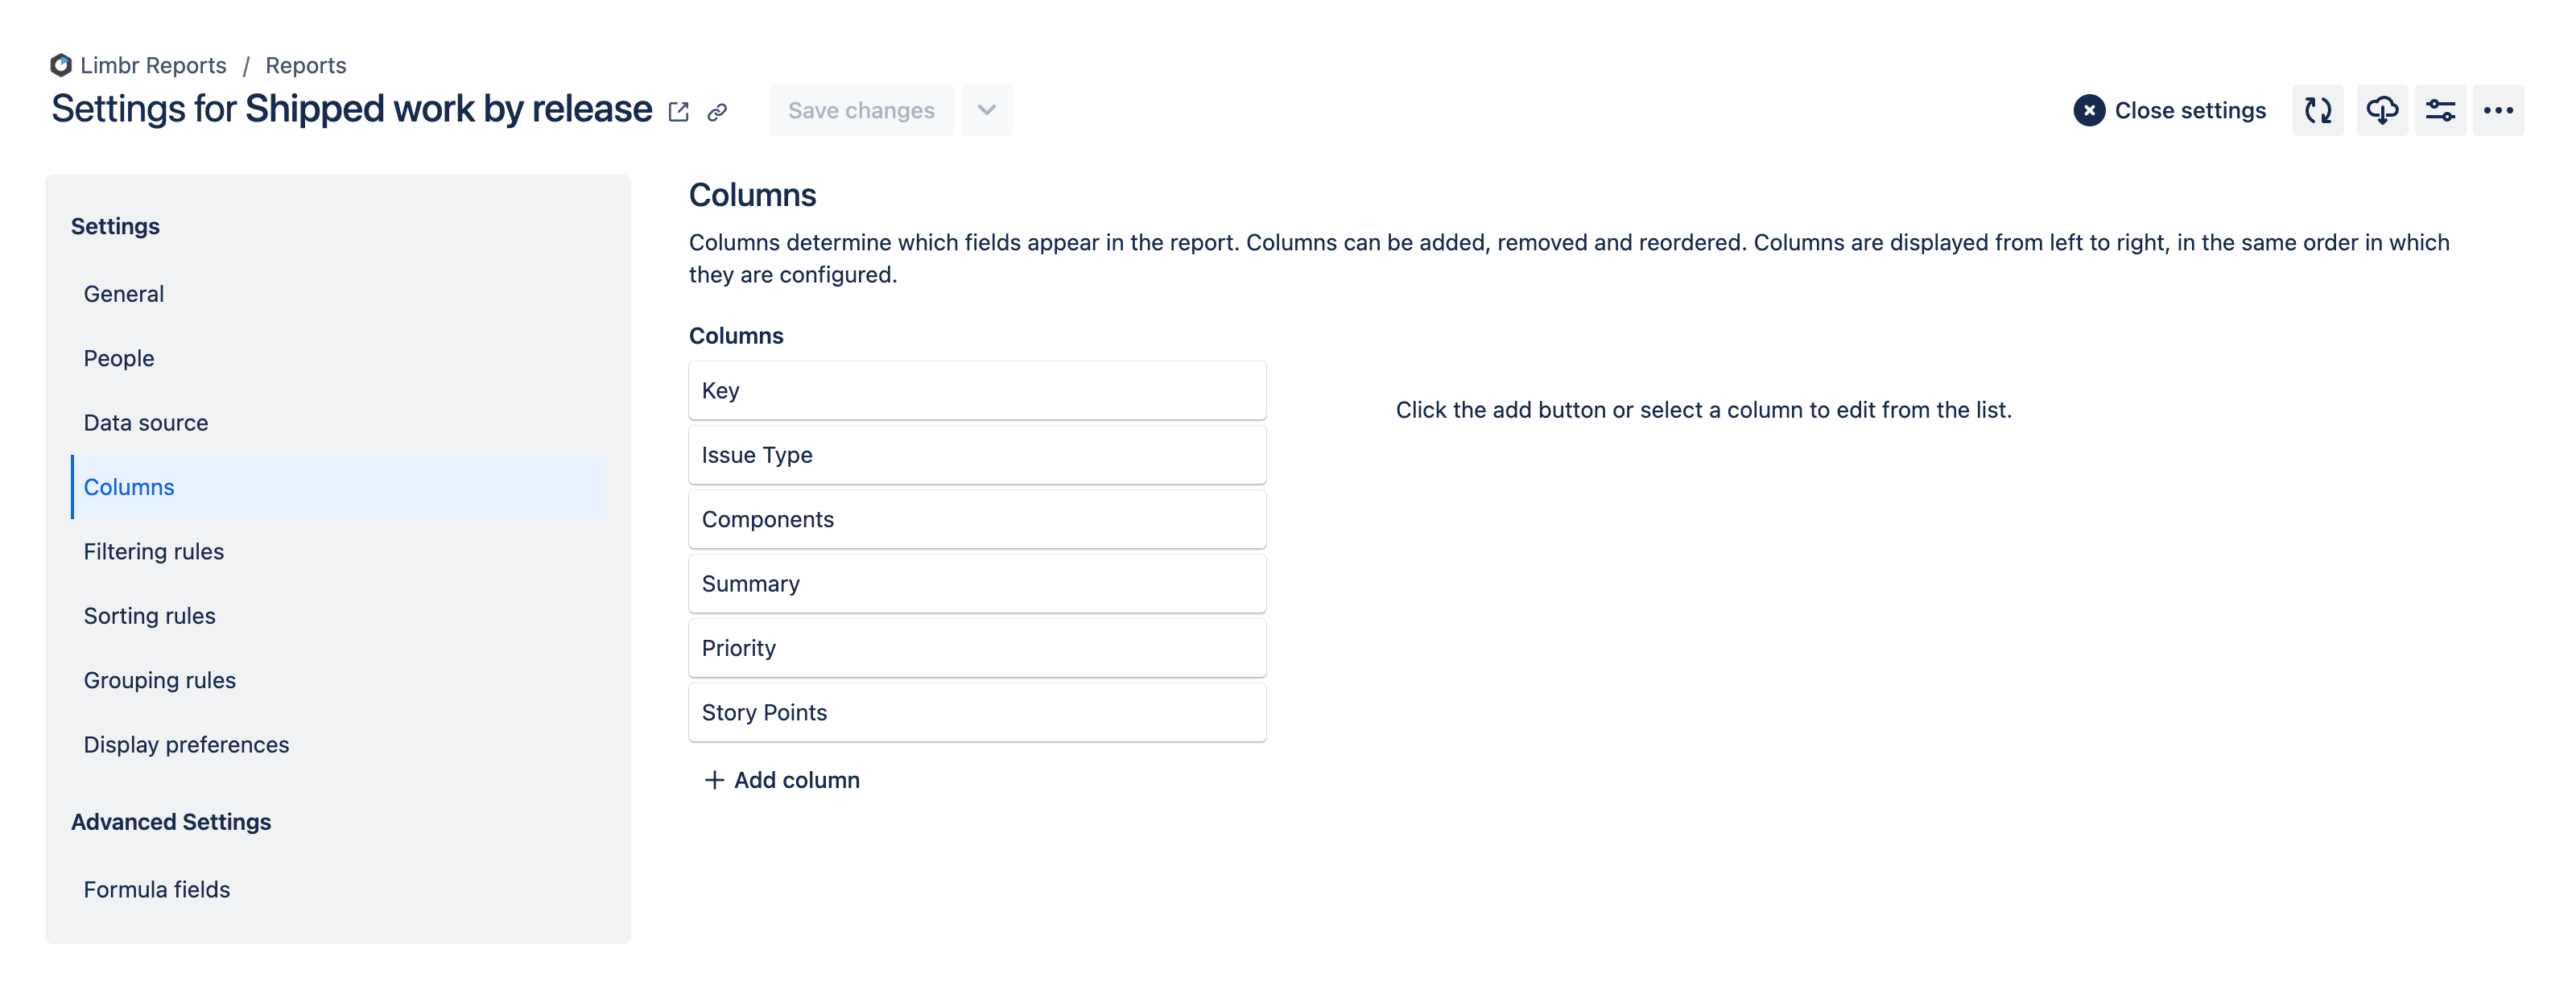Click the Priority column entry
The width and height of the screenshot is (2576, 986).
click(977, 647)
